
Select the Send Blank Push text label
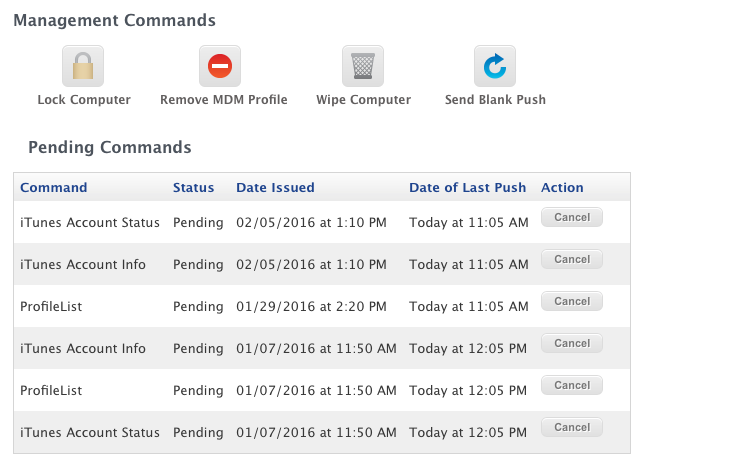click(495, 100)
